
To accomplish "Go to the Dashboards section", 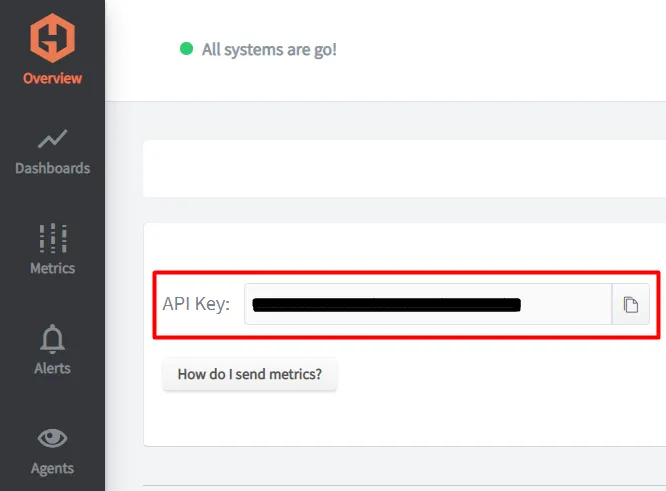I will (x=52, y=168).
